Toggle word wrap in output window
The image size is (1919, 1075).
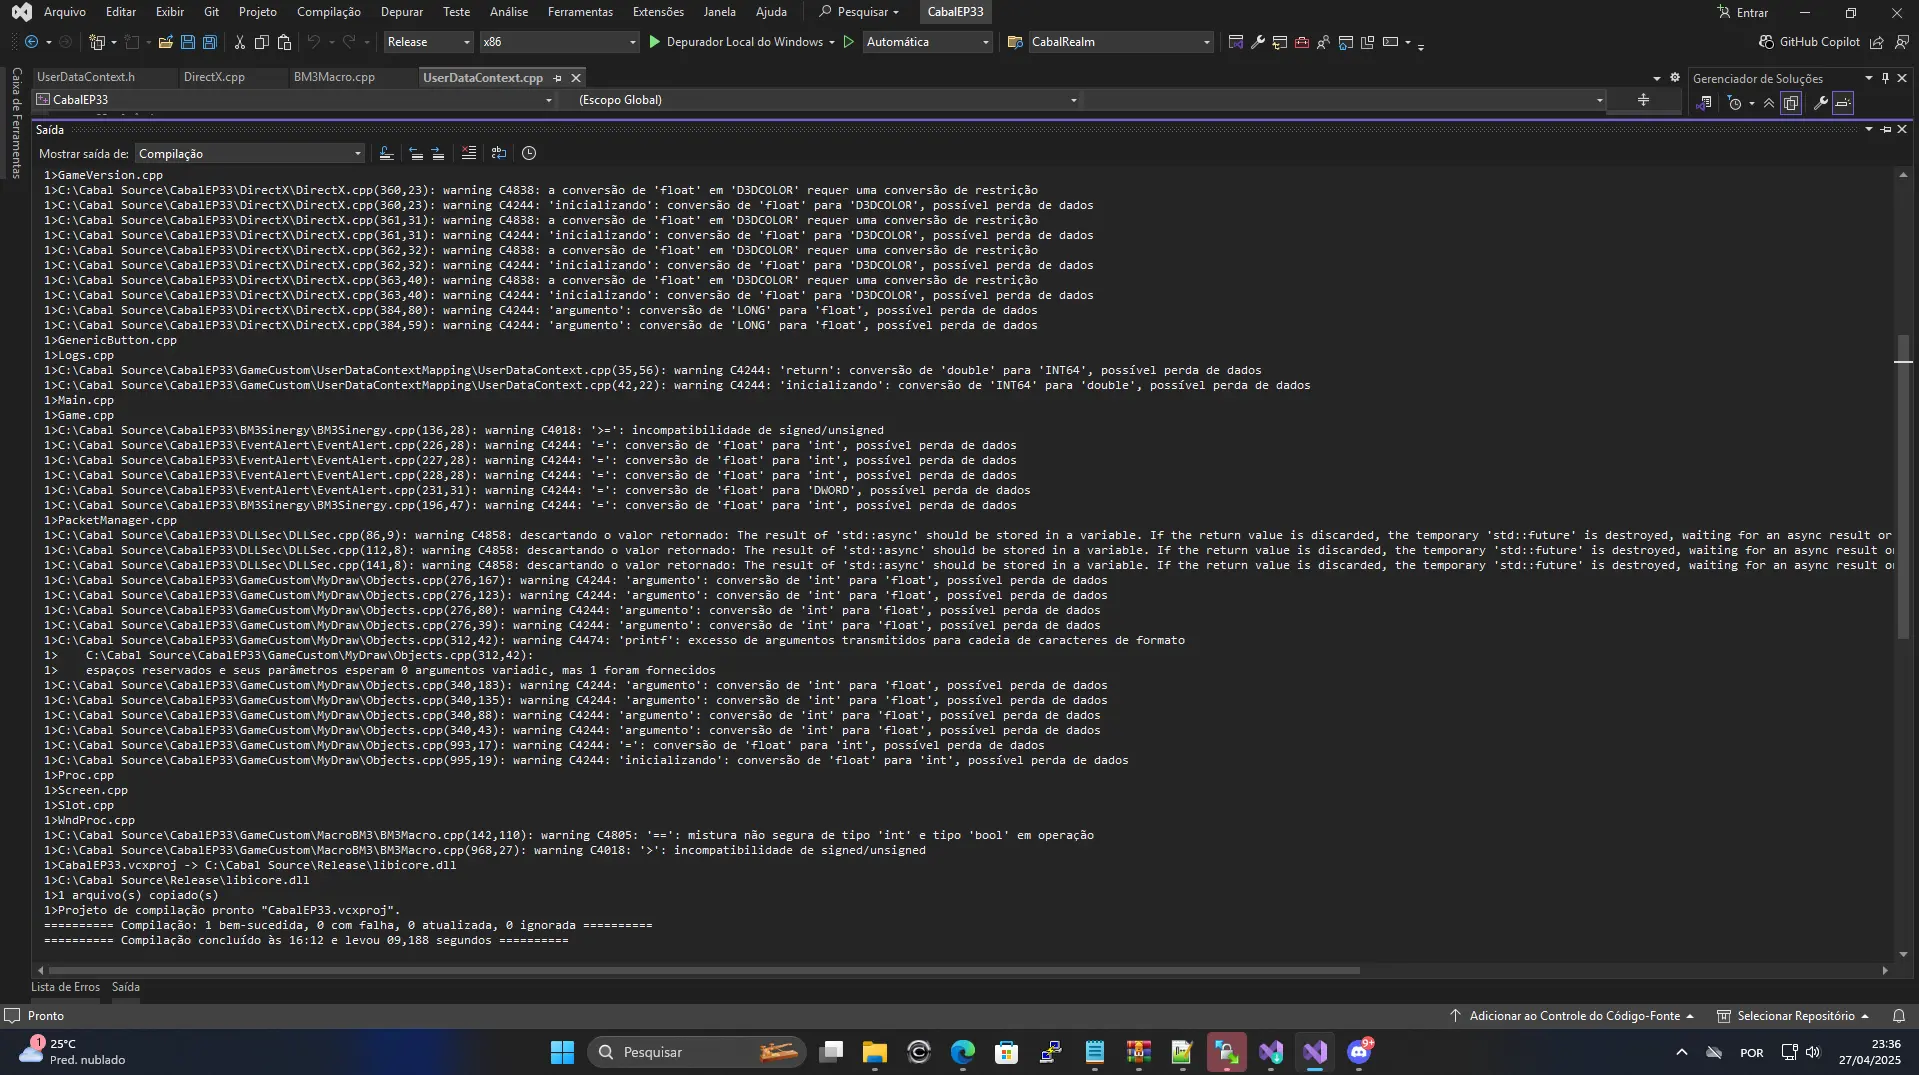(499, 153)
